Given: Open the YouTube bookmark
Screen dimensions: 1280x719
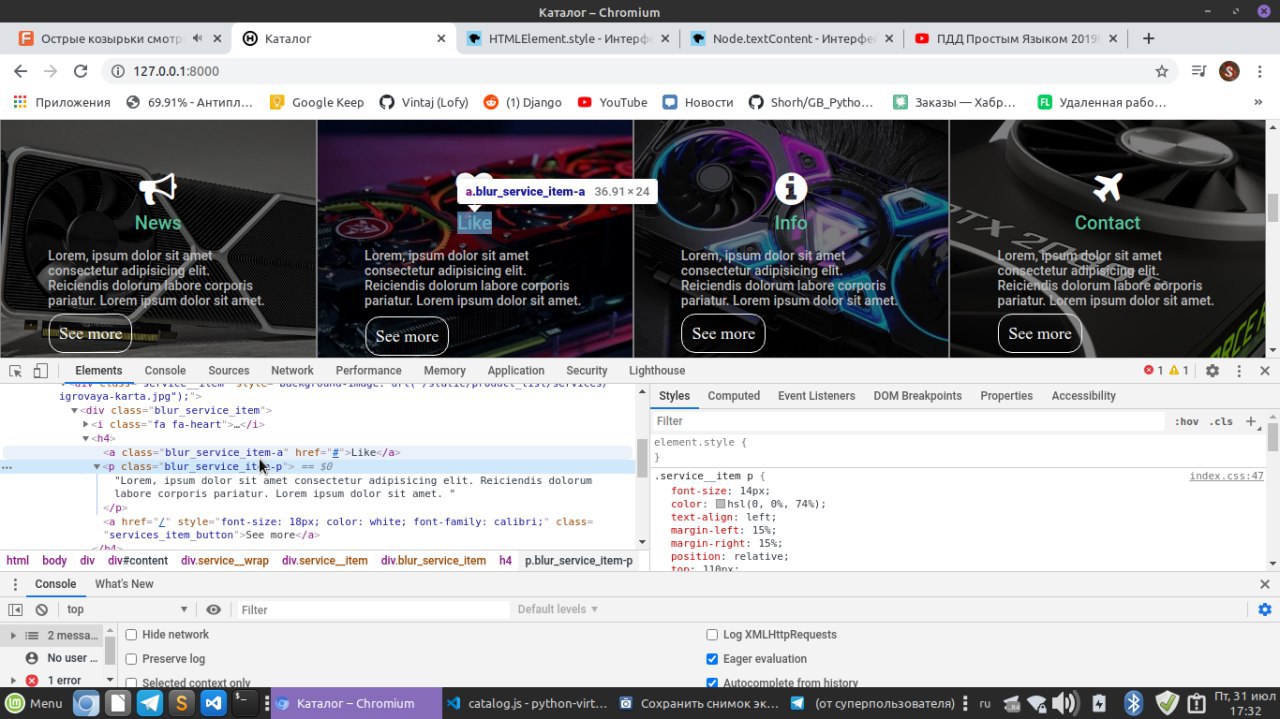Looking at the screenshot, I should pyautogui.click(x=612, y=102).
